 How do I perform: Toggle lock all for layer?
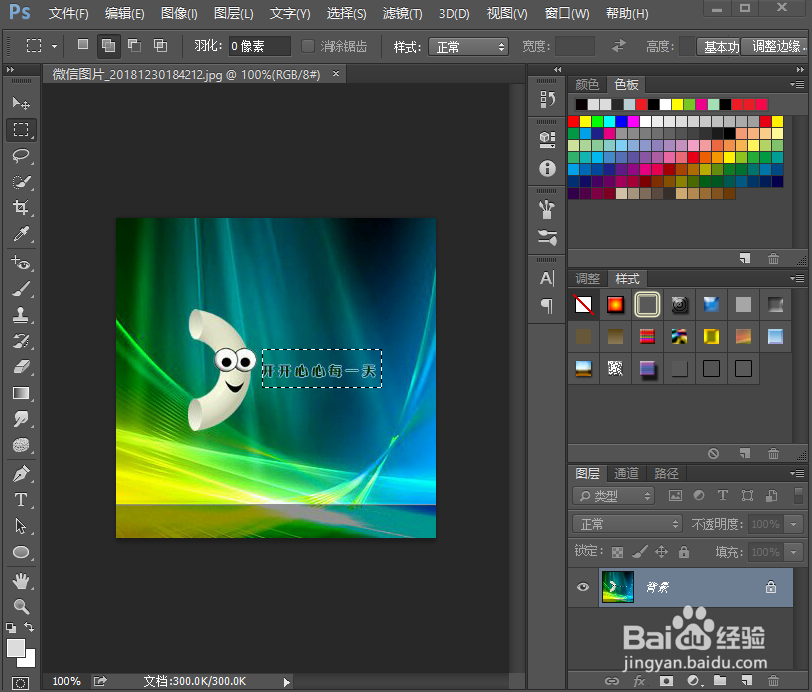(x=684, y=552)
